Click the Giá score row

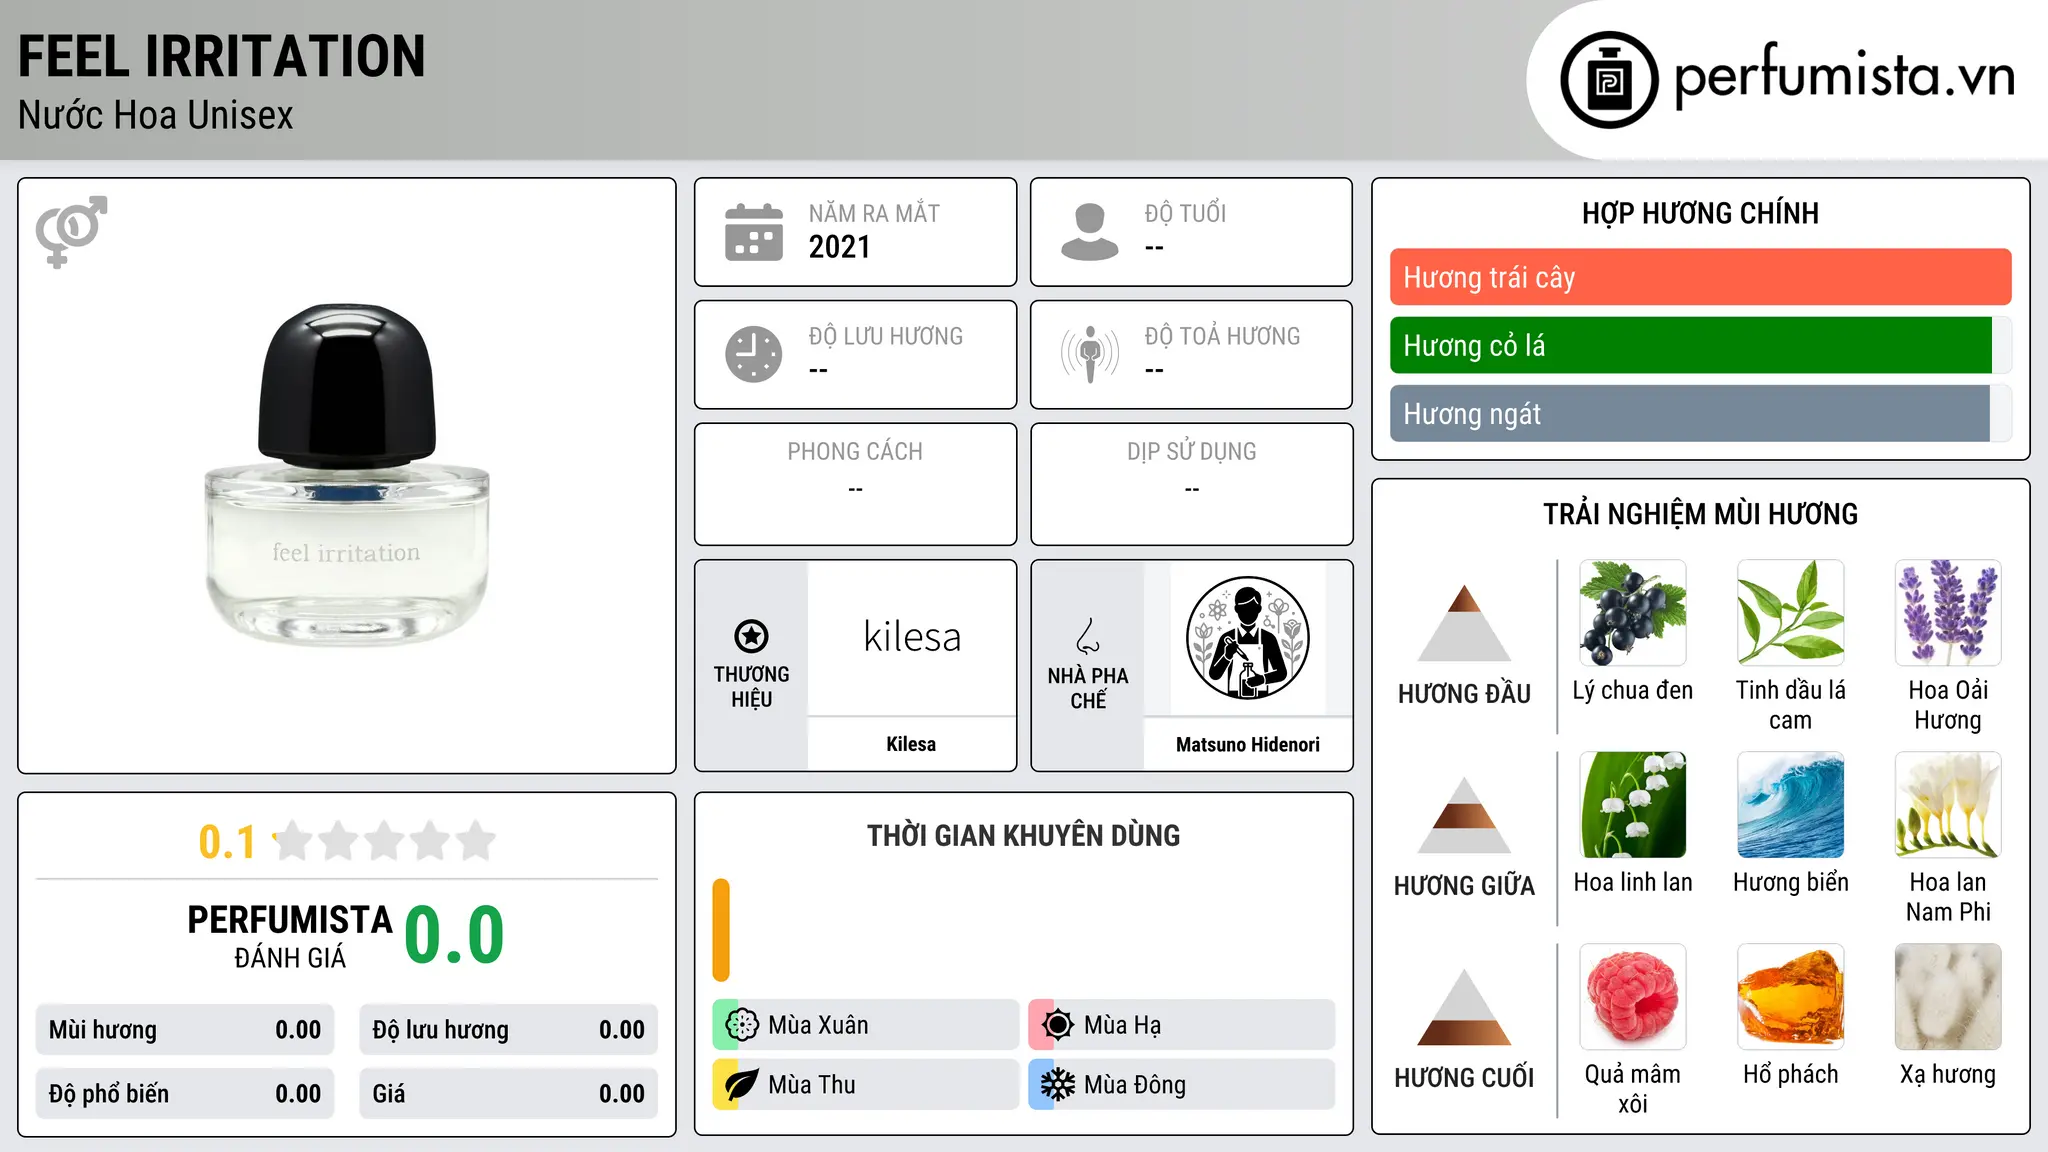click(x=508, y=1094)
